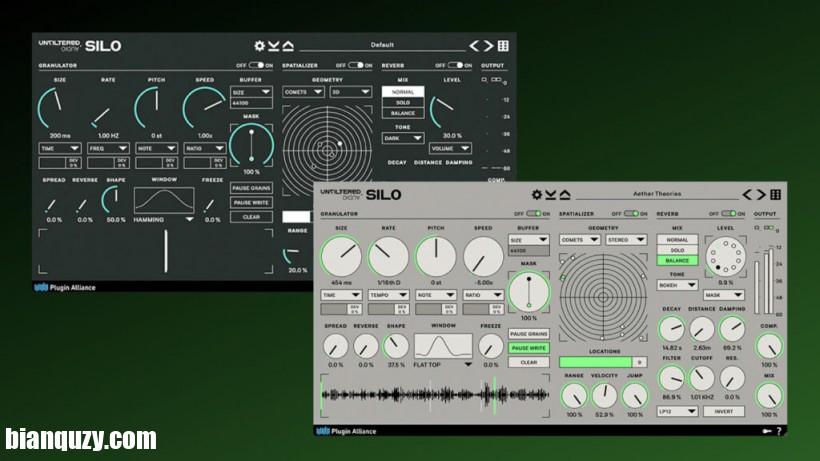This screenshot has width=820, height=461.
Task: Open STEREO geometry dropdown in light window
Action: (x=626, y=240)
